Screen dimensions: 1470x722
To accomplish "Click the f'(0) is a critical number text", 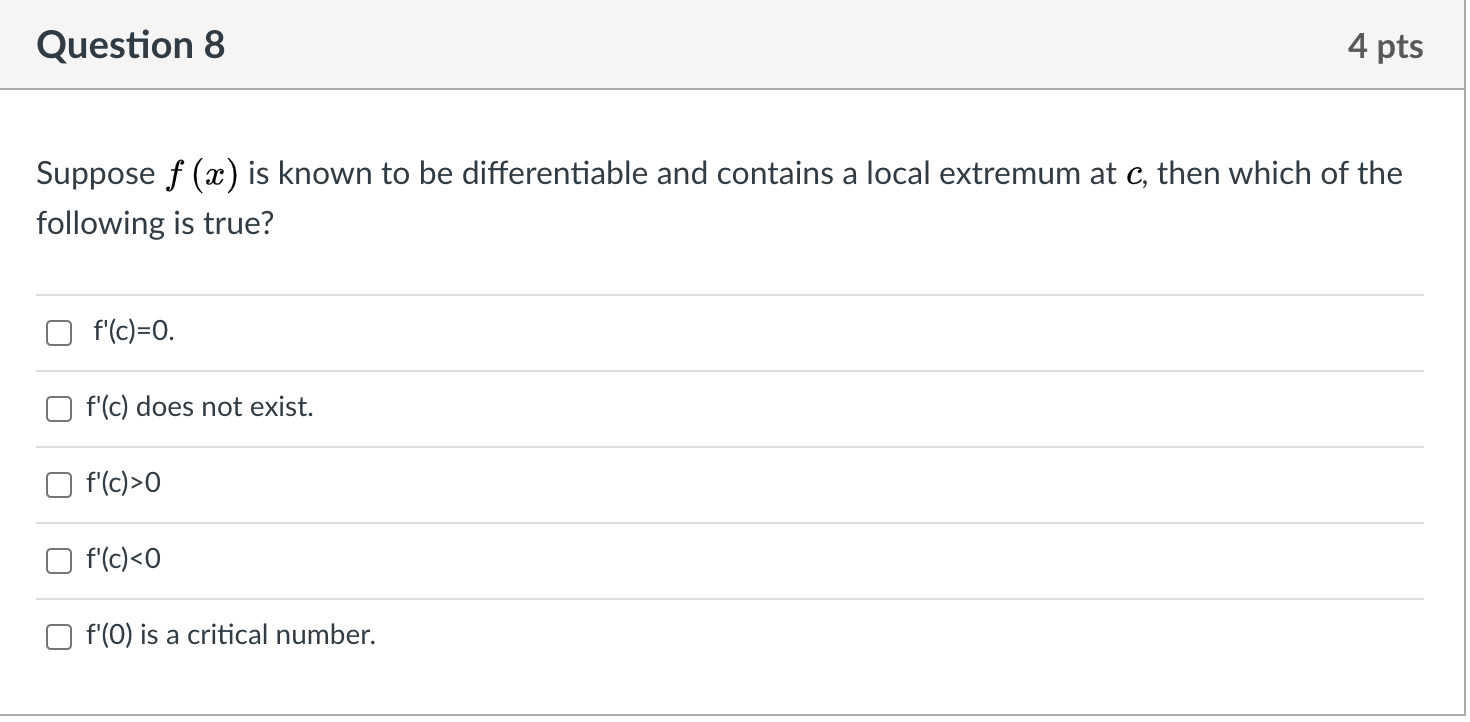I will (x=230, y=635).
